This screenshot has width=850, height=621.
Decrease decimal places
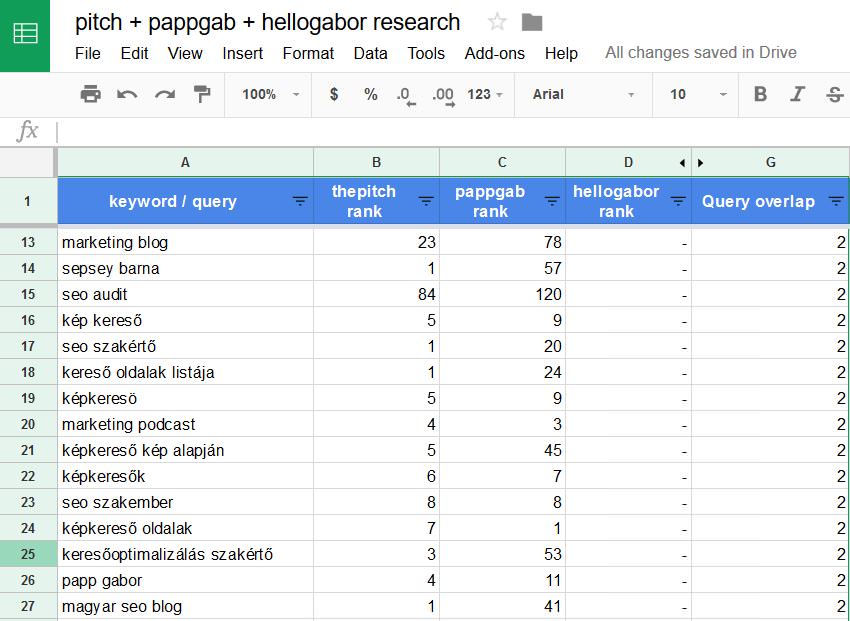click(406, 95)
